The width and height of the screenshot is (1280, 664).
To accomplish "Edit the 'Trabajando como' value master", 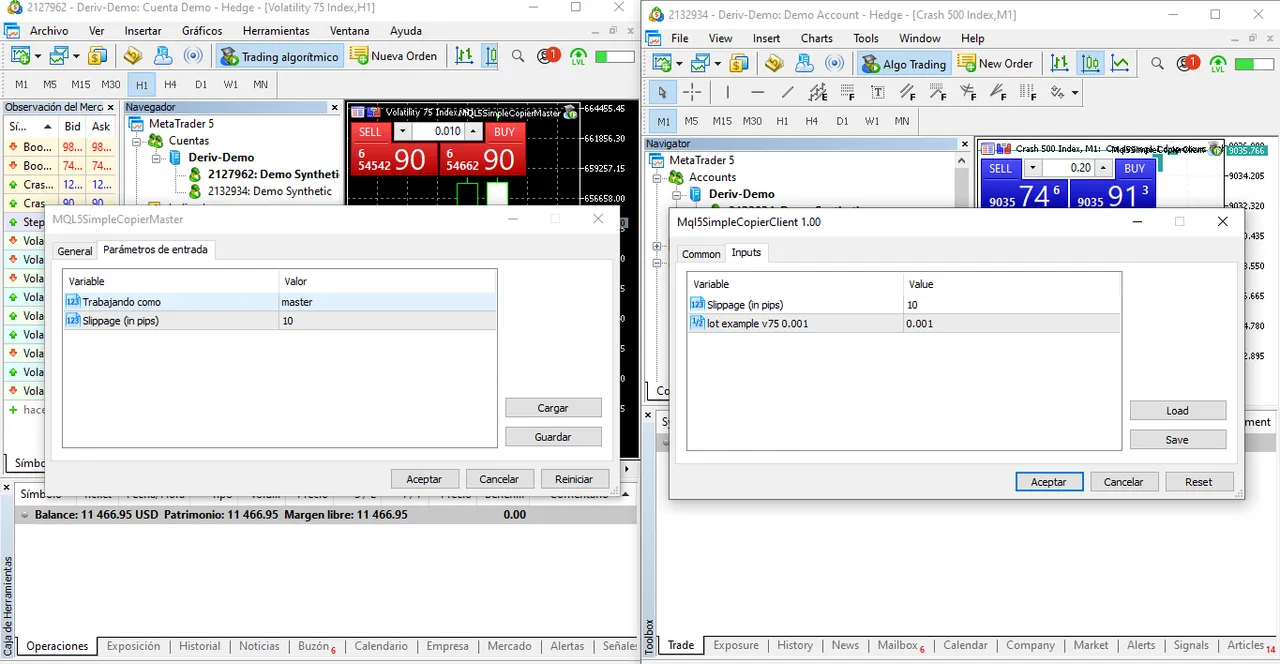I will (x=387, y=302).
